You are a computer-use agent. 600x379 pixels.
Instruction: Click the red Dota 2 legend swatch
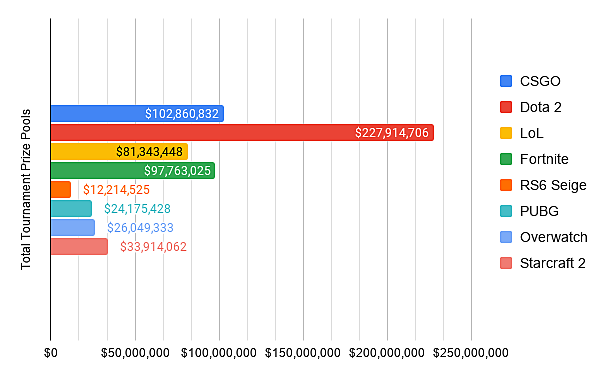[x=506, y=107]
